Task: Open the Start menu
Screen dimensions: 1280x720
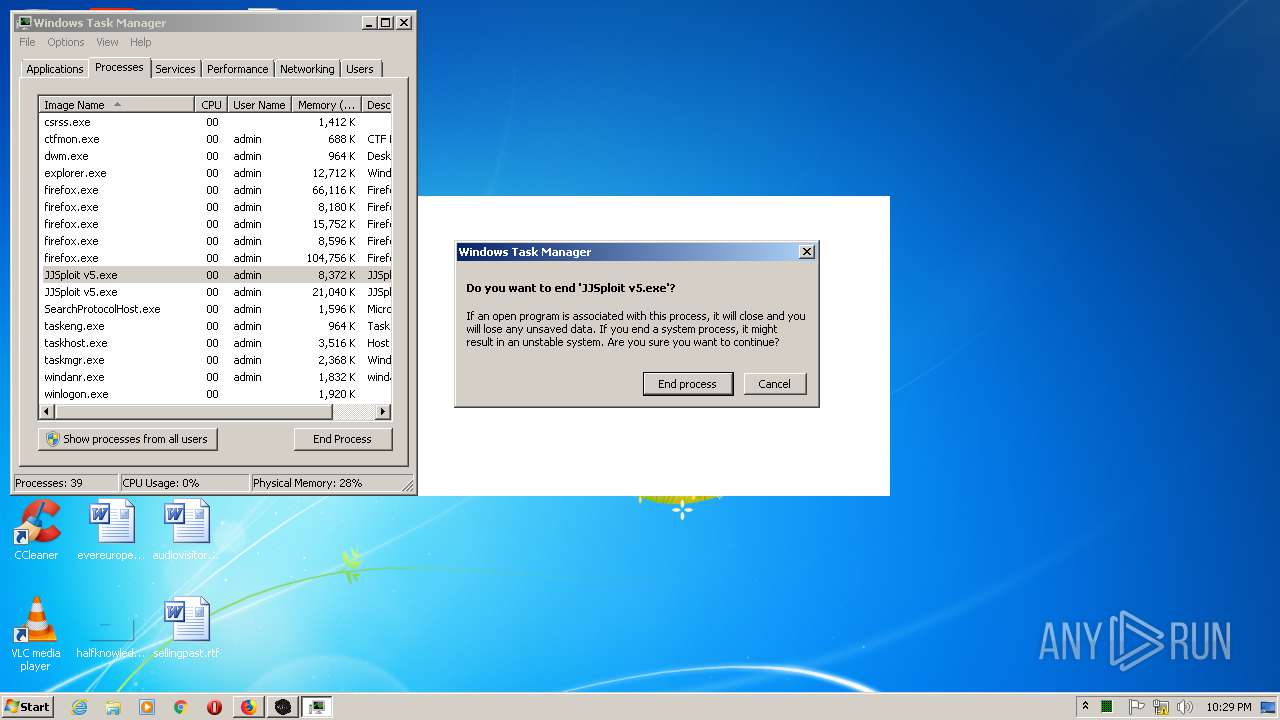Action: (27, 707)
